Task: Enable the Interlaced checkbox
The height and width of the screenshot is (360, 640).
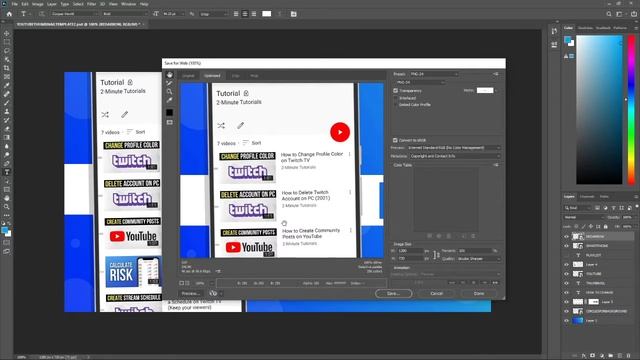Action: (395, 98)
